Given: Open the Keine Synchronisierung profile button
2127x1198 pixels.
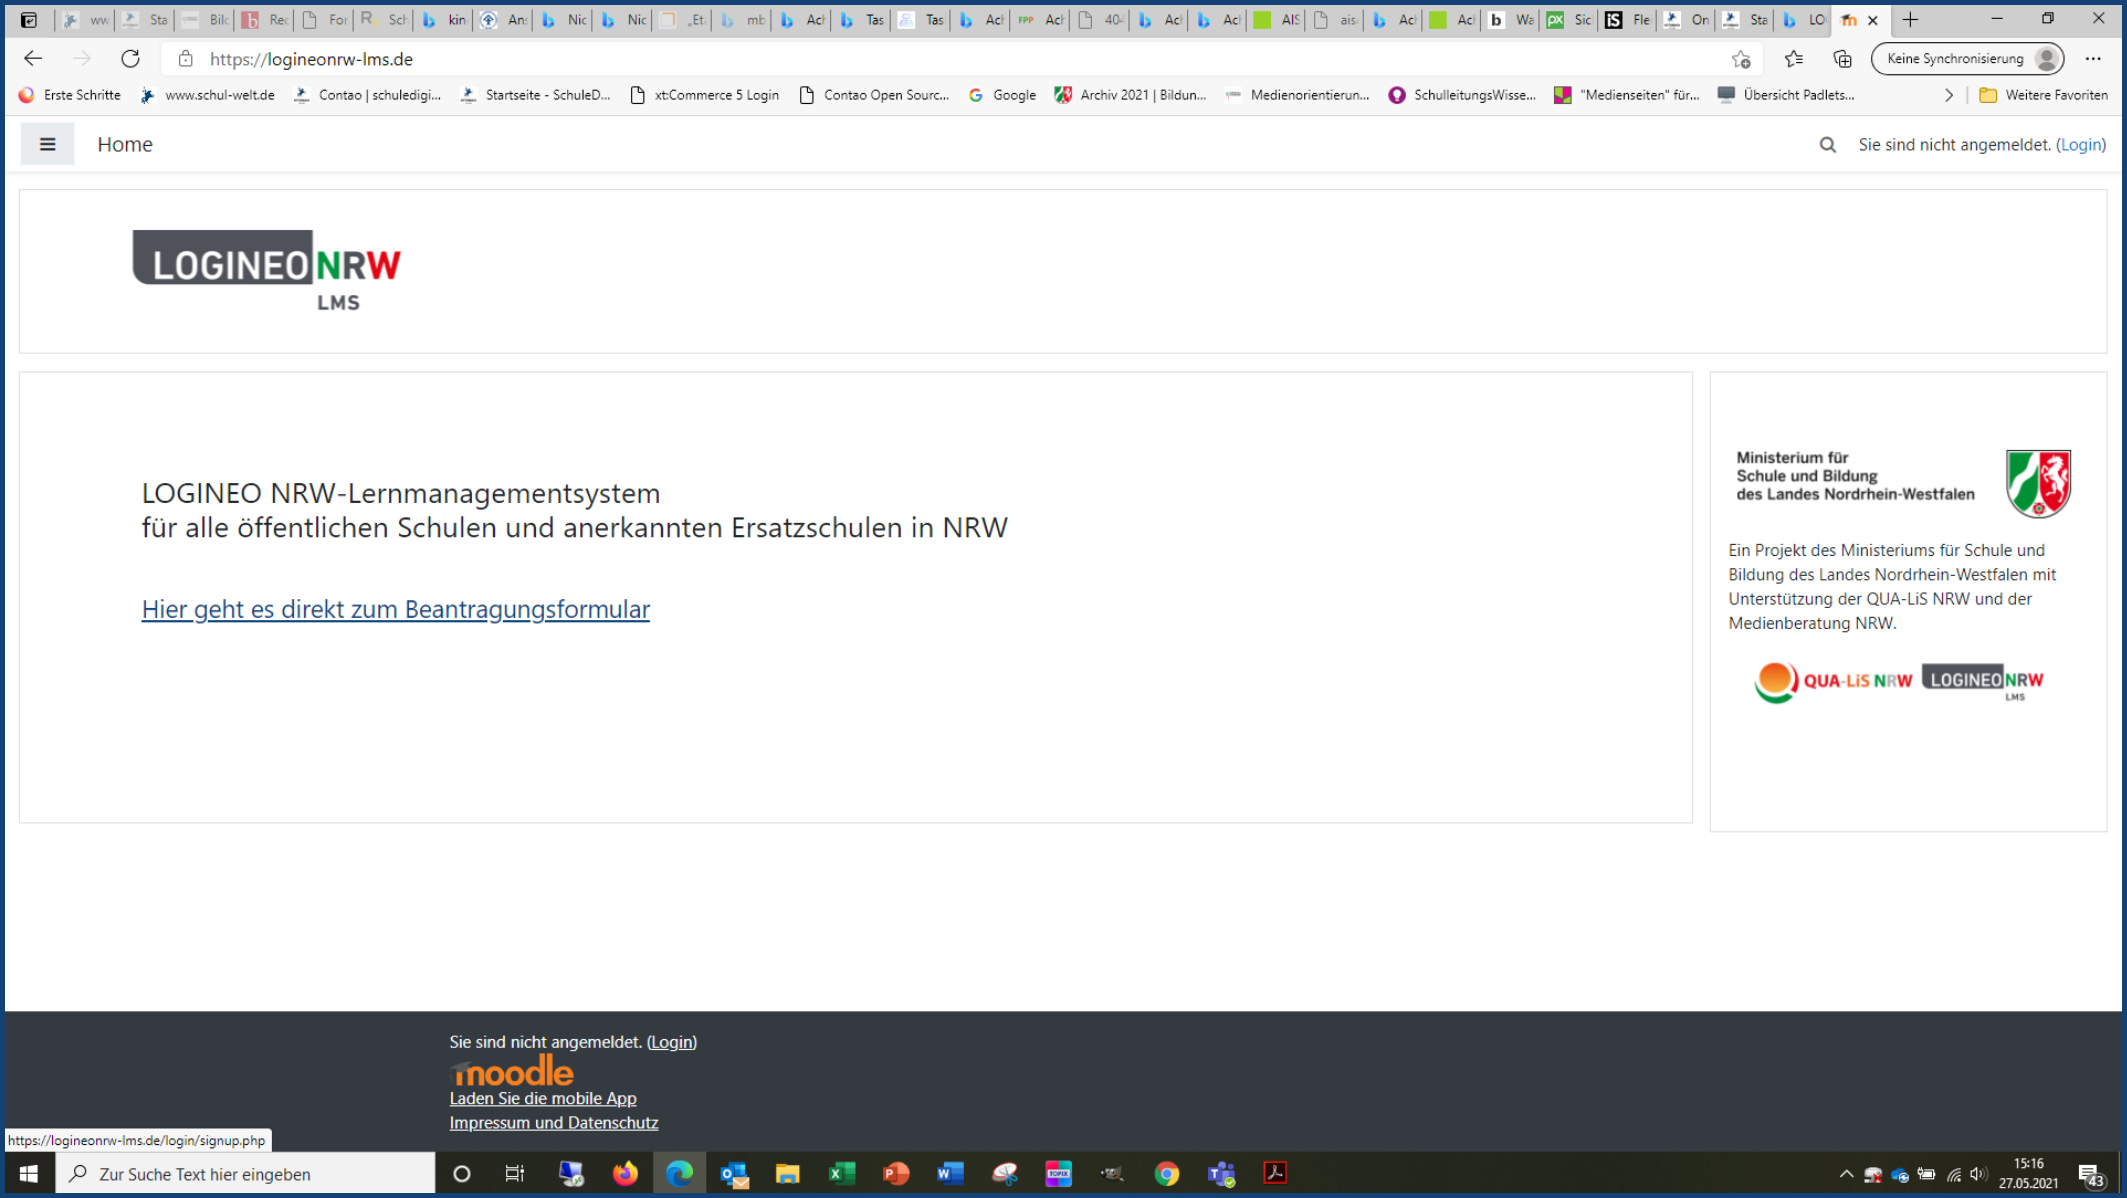Looking at the screenshot, I should (1967, 59).
